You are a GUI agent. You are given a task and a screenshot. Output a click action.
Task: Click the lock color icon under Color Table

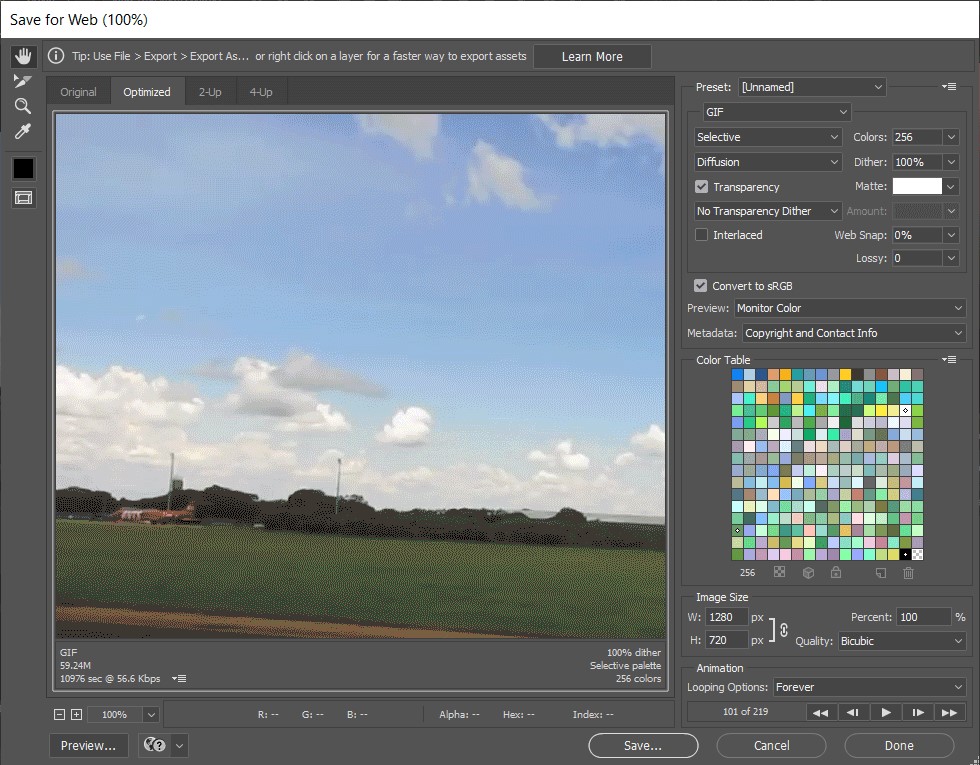point(836,573)
